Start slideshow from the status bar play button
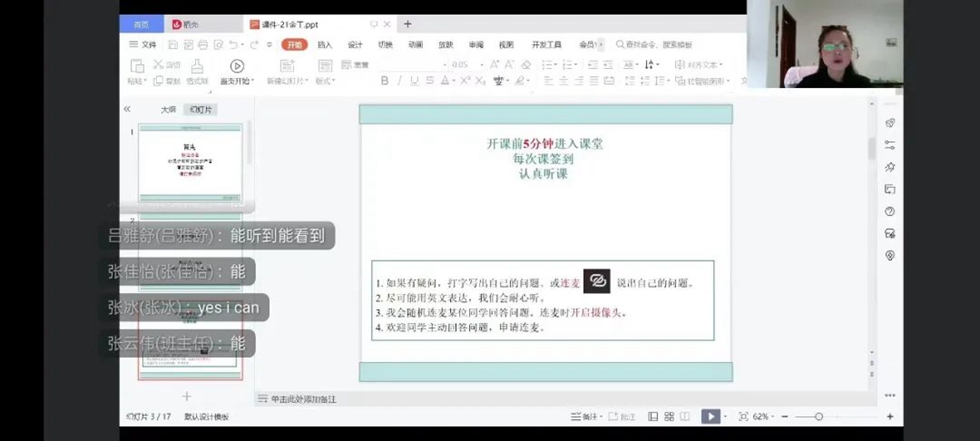Viewport: 980px width, 441px height. (x=709, y=416)
